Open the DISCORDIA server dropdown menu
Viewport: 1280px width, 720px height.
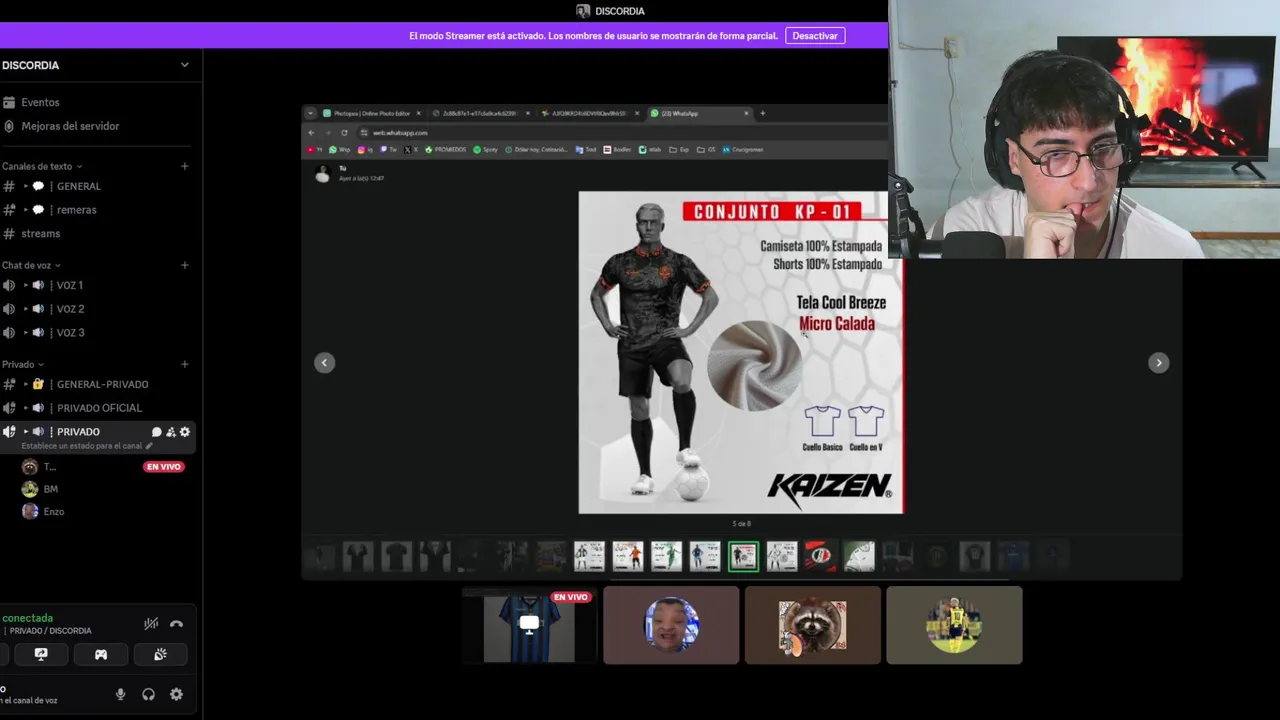[184, 65]
